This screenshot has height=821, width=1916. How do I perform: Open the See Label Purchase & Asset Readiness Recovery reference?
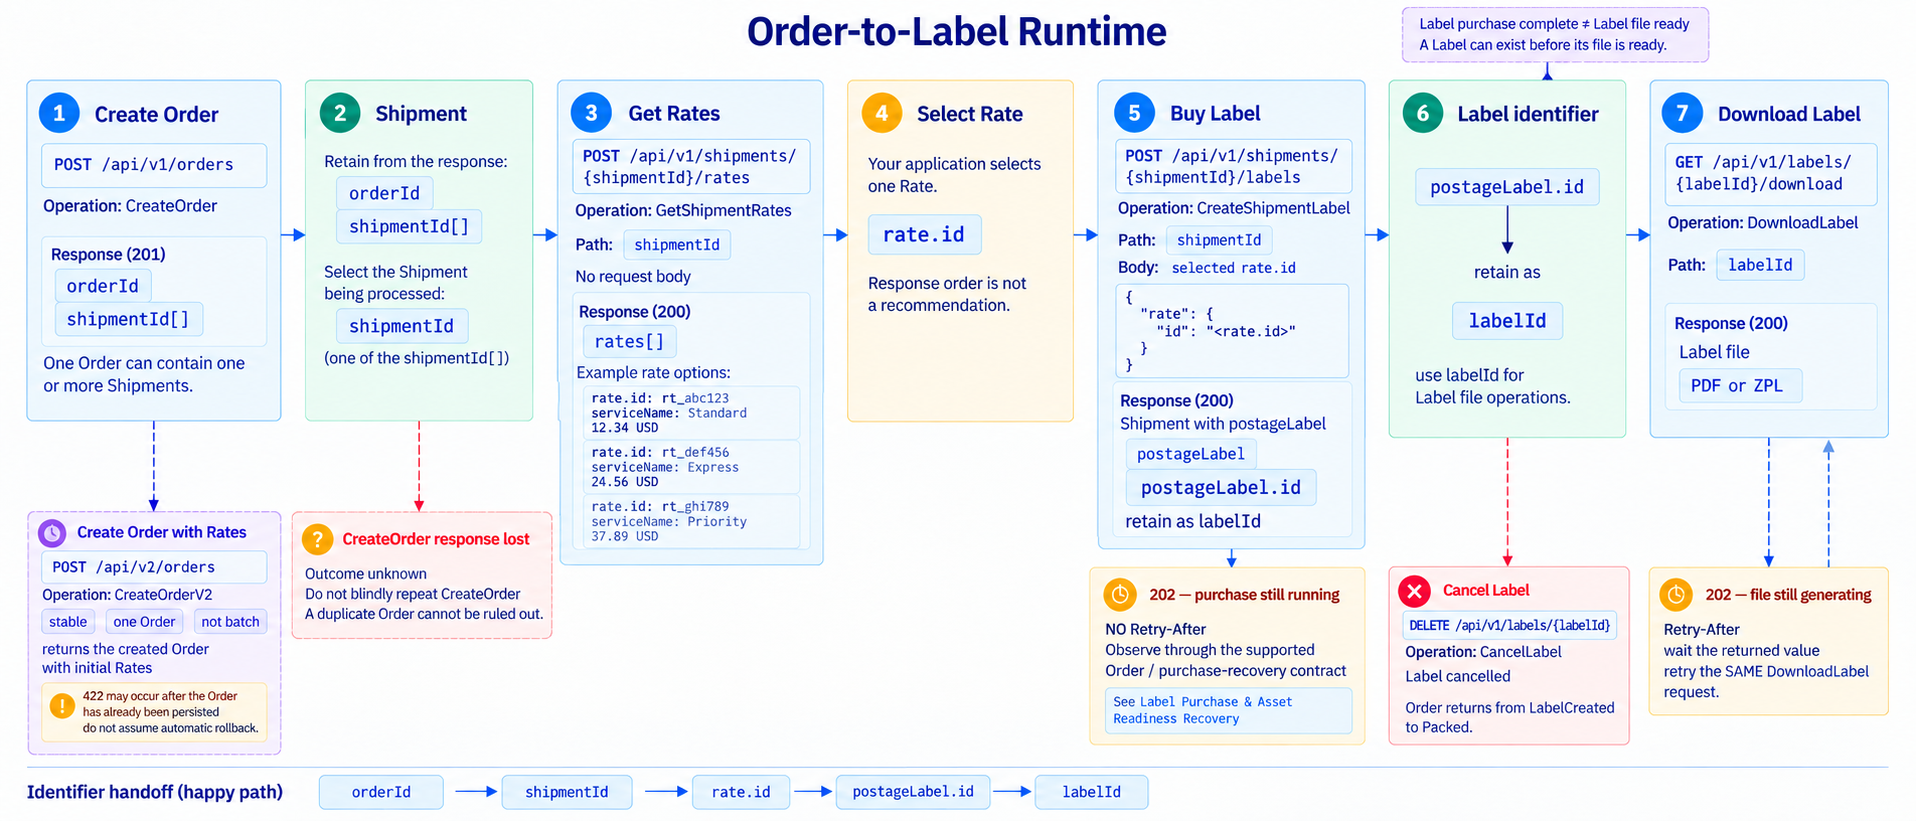[x=1228, y=710]
